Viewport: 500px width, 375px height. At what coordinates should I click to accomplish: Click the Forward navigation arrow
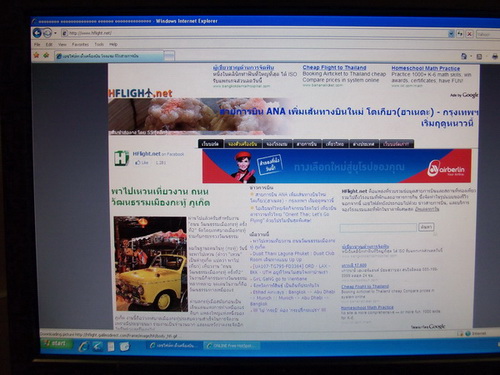click(x=48, y=33)
